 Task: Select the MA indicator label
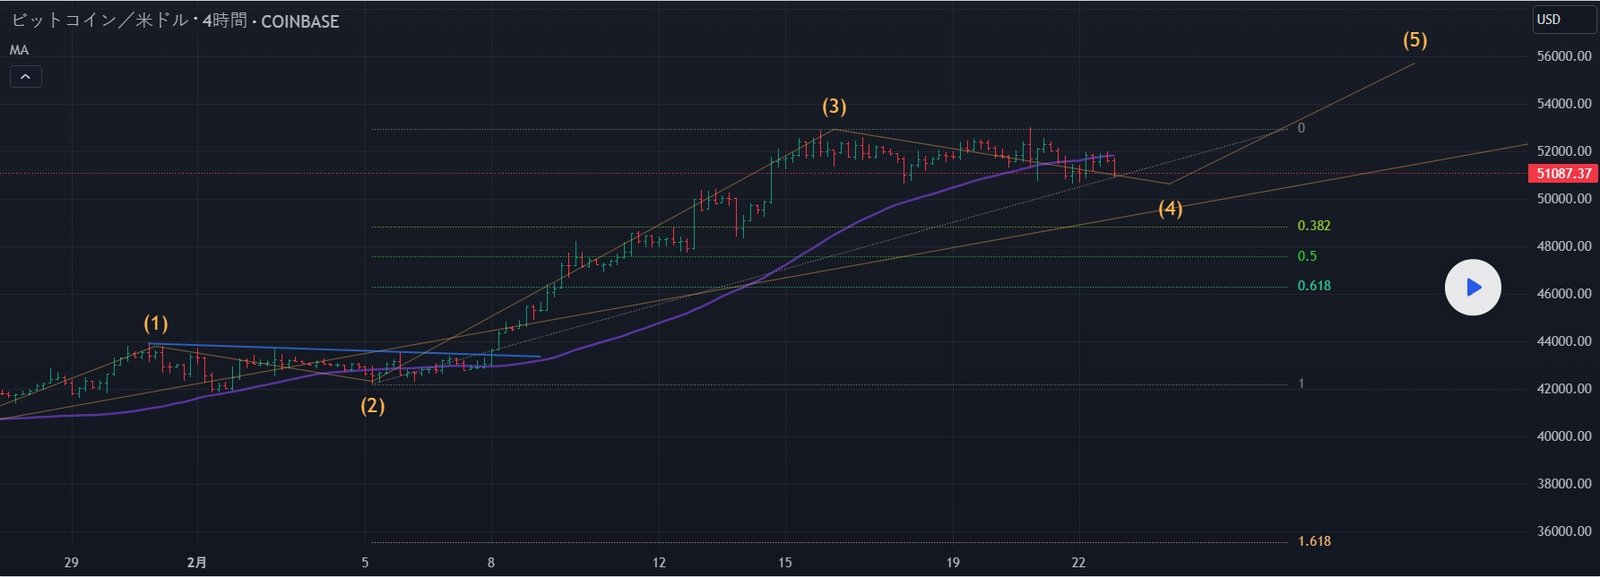tap(19, 50)
